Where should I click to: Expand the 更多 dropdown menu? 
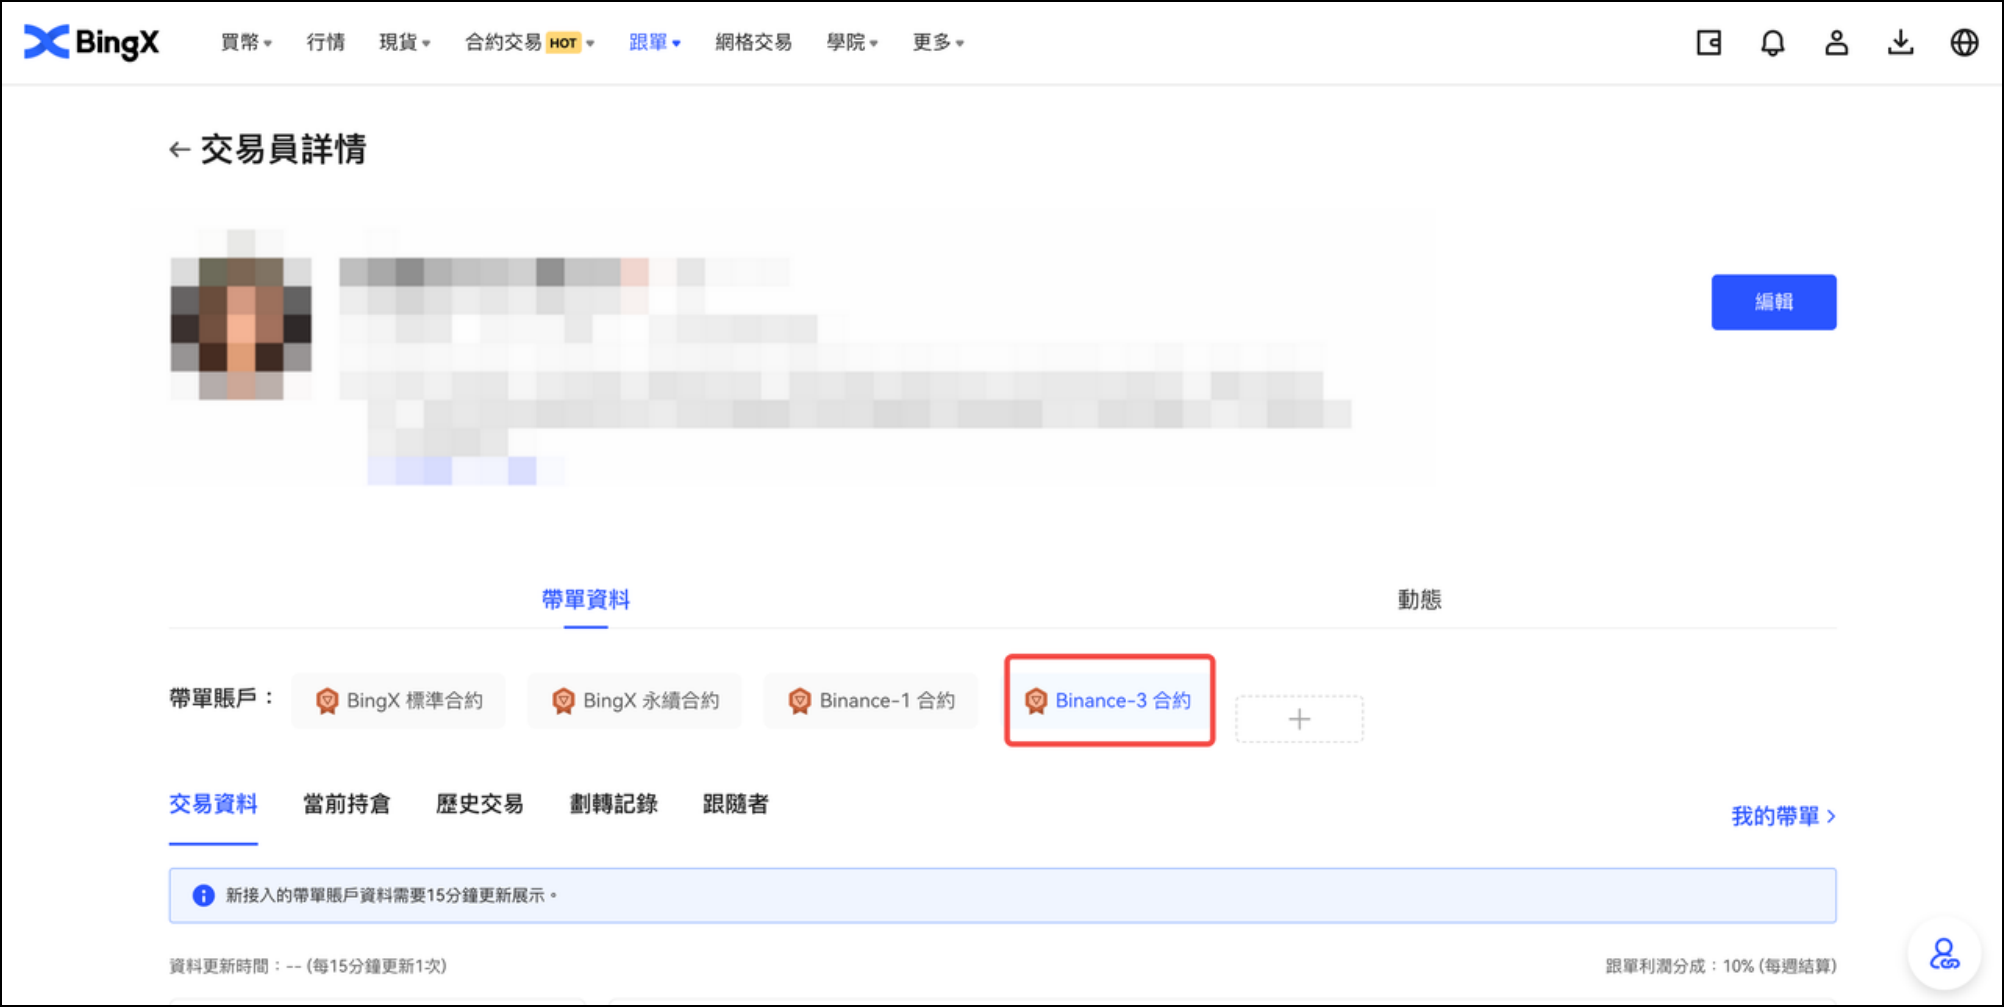coord(938,42)
